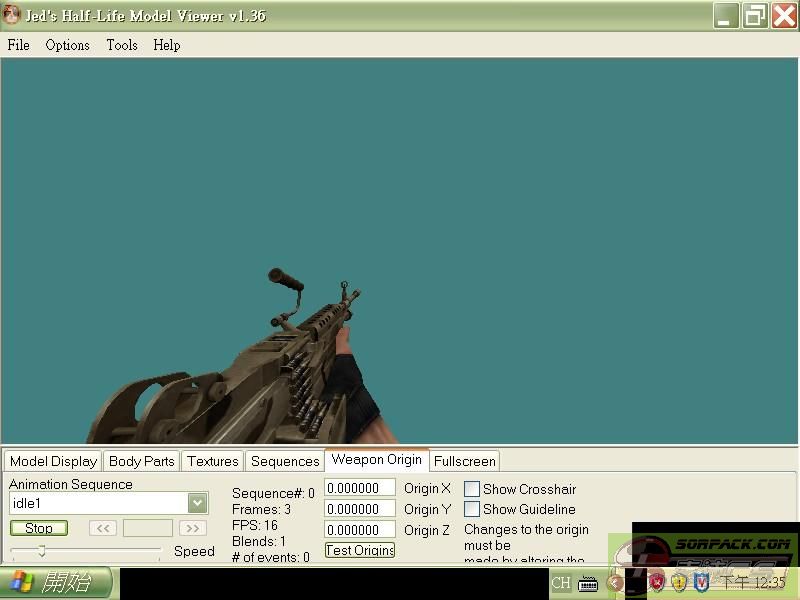Click the animation Speed slider handle
The image size is (800, 600).
42,550
